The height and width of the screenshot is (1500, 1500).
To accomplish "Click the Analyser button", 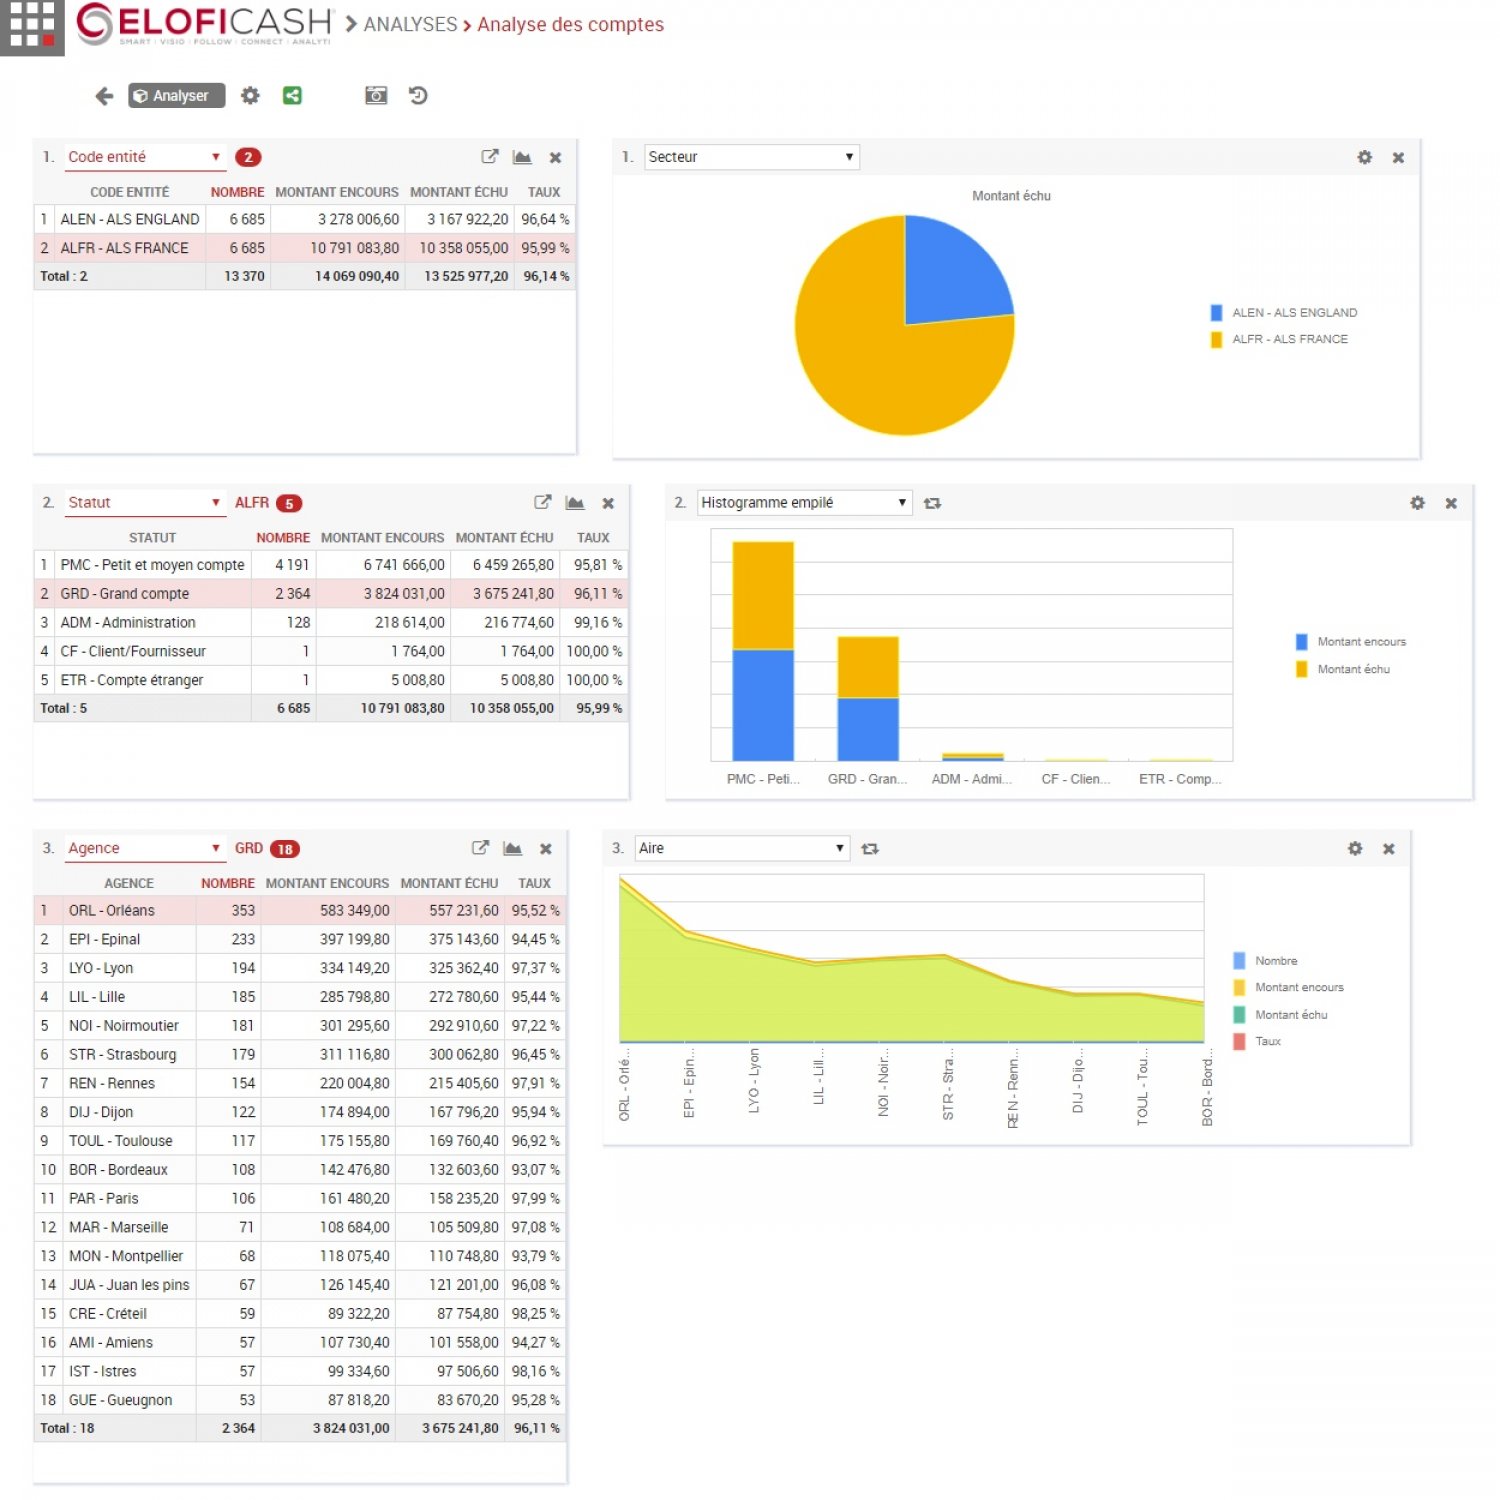I will (176, 96).
